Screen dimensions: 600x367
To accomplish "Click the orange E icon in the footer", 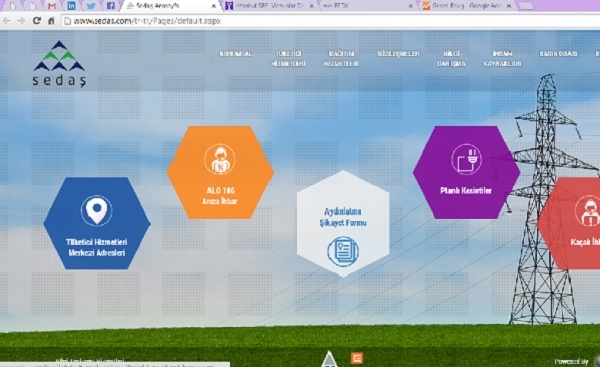I will (357, 358).
